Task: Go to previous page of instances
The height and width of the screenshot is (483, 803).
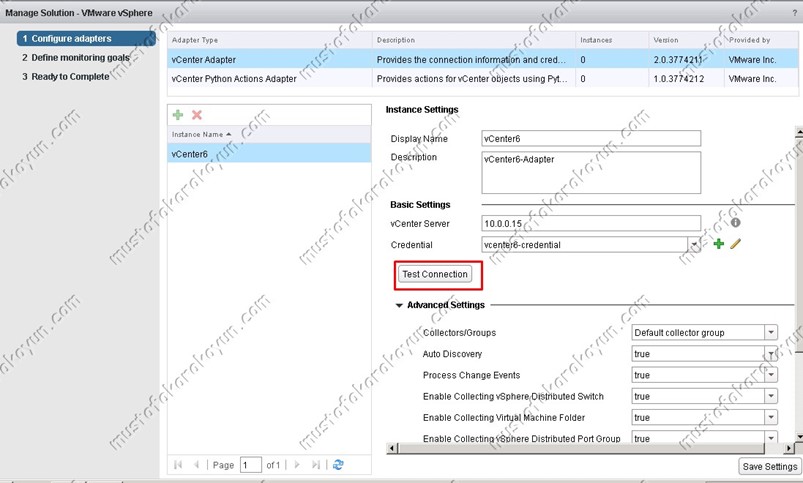Action: [x=197, y=465]
